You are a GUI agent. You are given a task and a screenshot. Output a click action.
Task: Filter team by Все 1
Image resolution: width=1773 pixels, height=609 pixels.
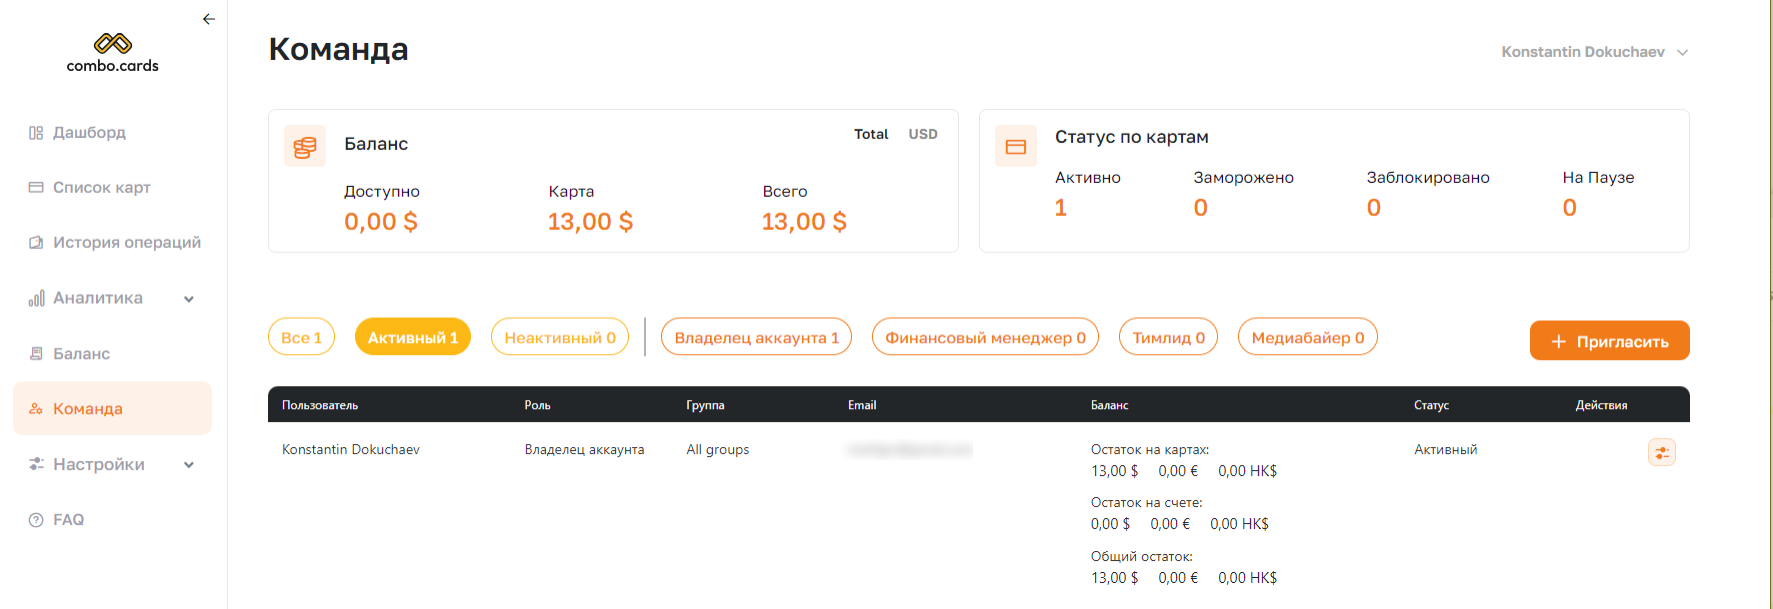[x=301, y=337]
